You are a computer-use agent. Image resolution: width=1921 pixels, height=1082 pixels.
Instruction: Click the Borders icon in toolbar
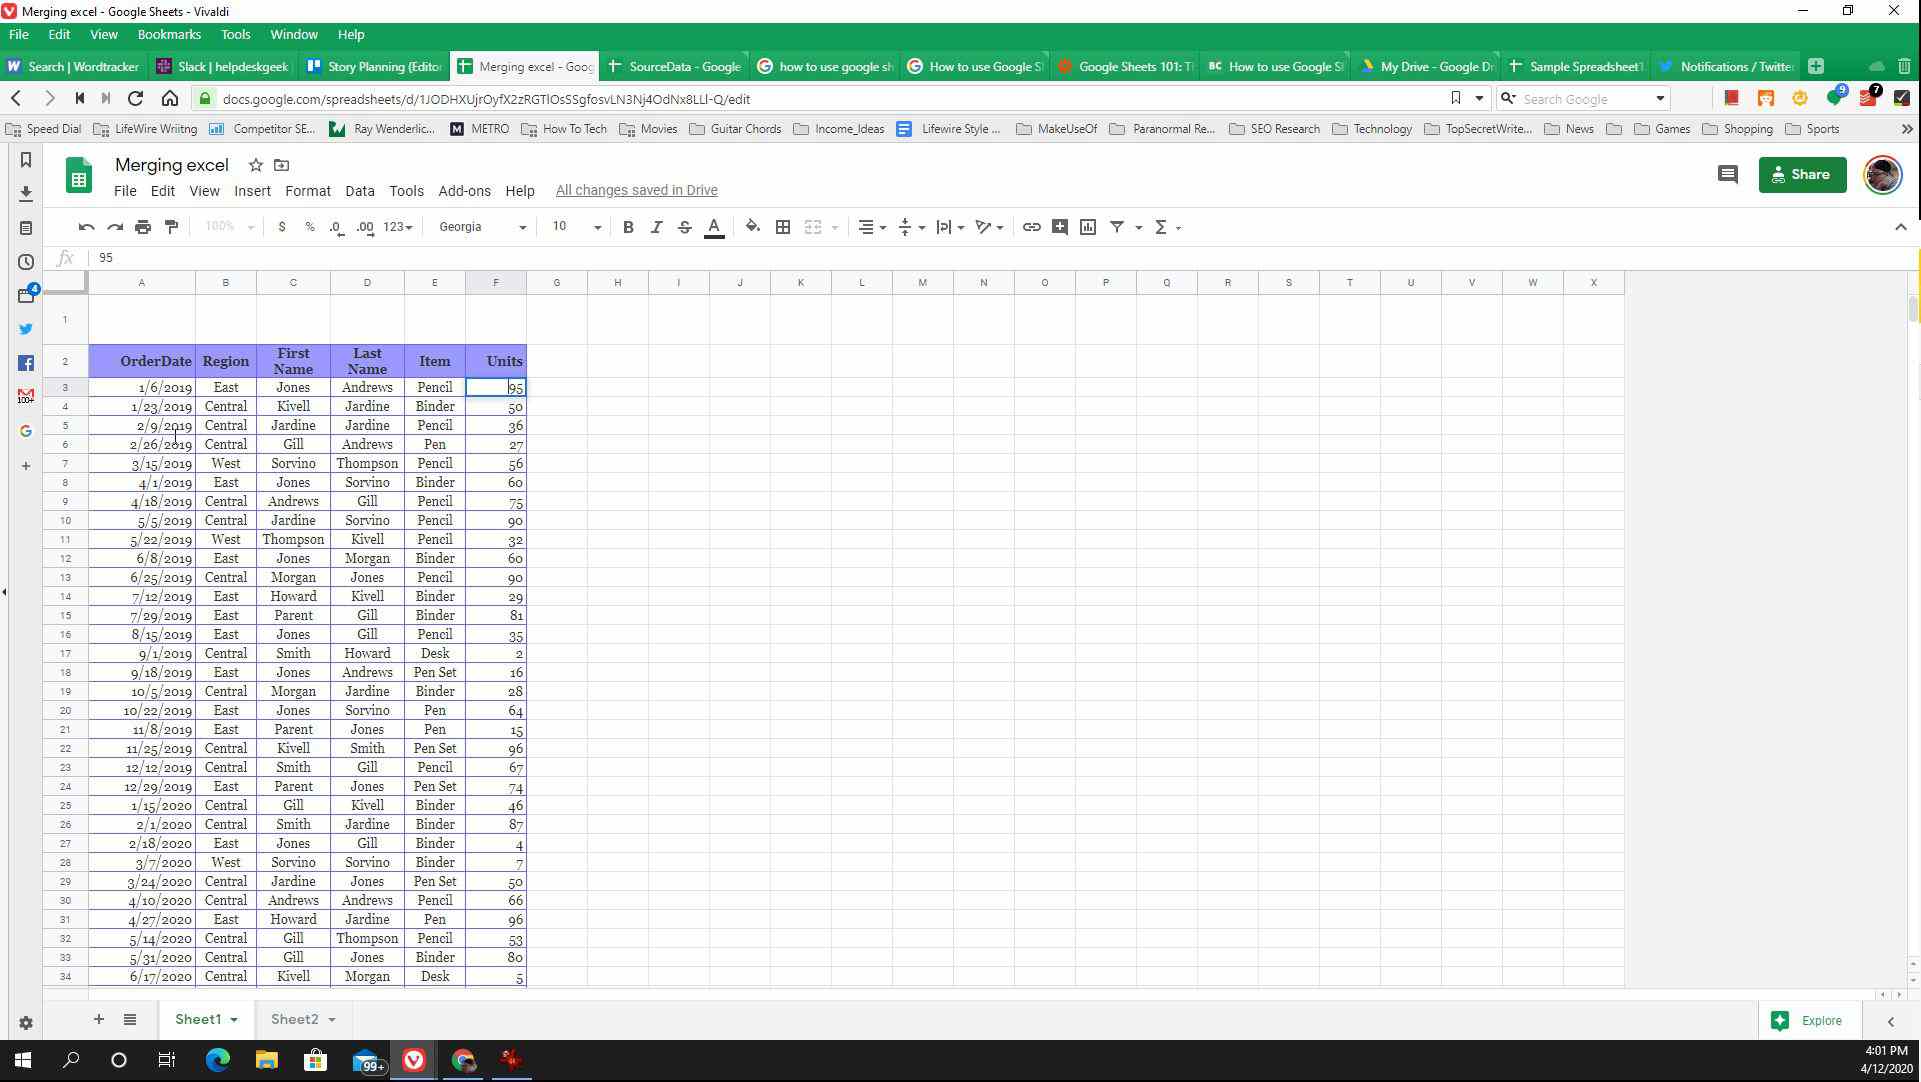pyautogui.click(x=782, y=226)
